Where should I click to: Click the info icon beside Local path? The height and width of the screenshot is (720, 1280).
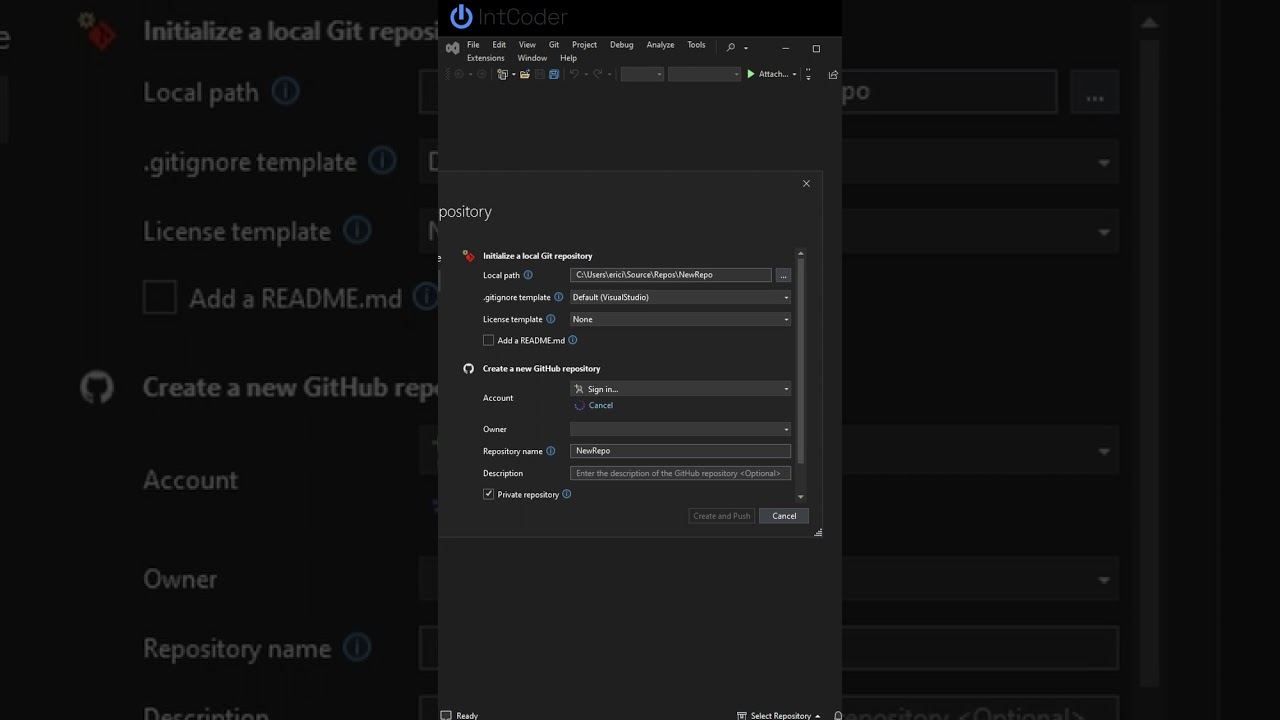[528, 275]
